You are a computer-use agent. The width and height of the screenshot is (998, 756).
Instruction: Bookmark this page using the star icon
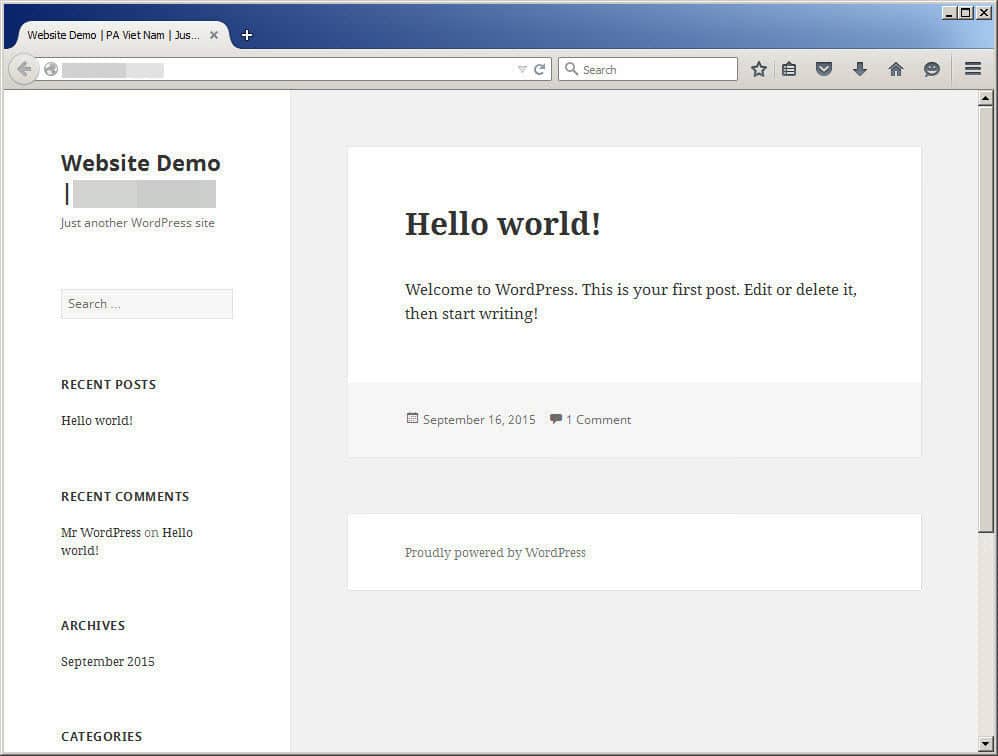click(x=759, y=69)
